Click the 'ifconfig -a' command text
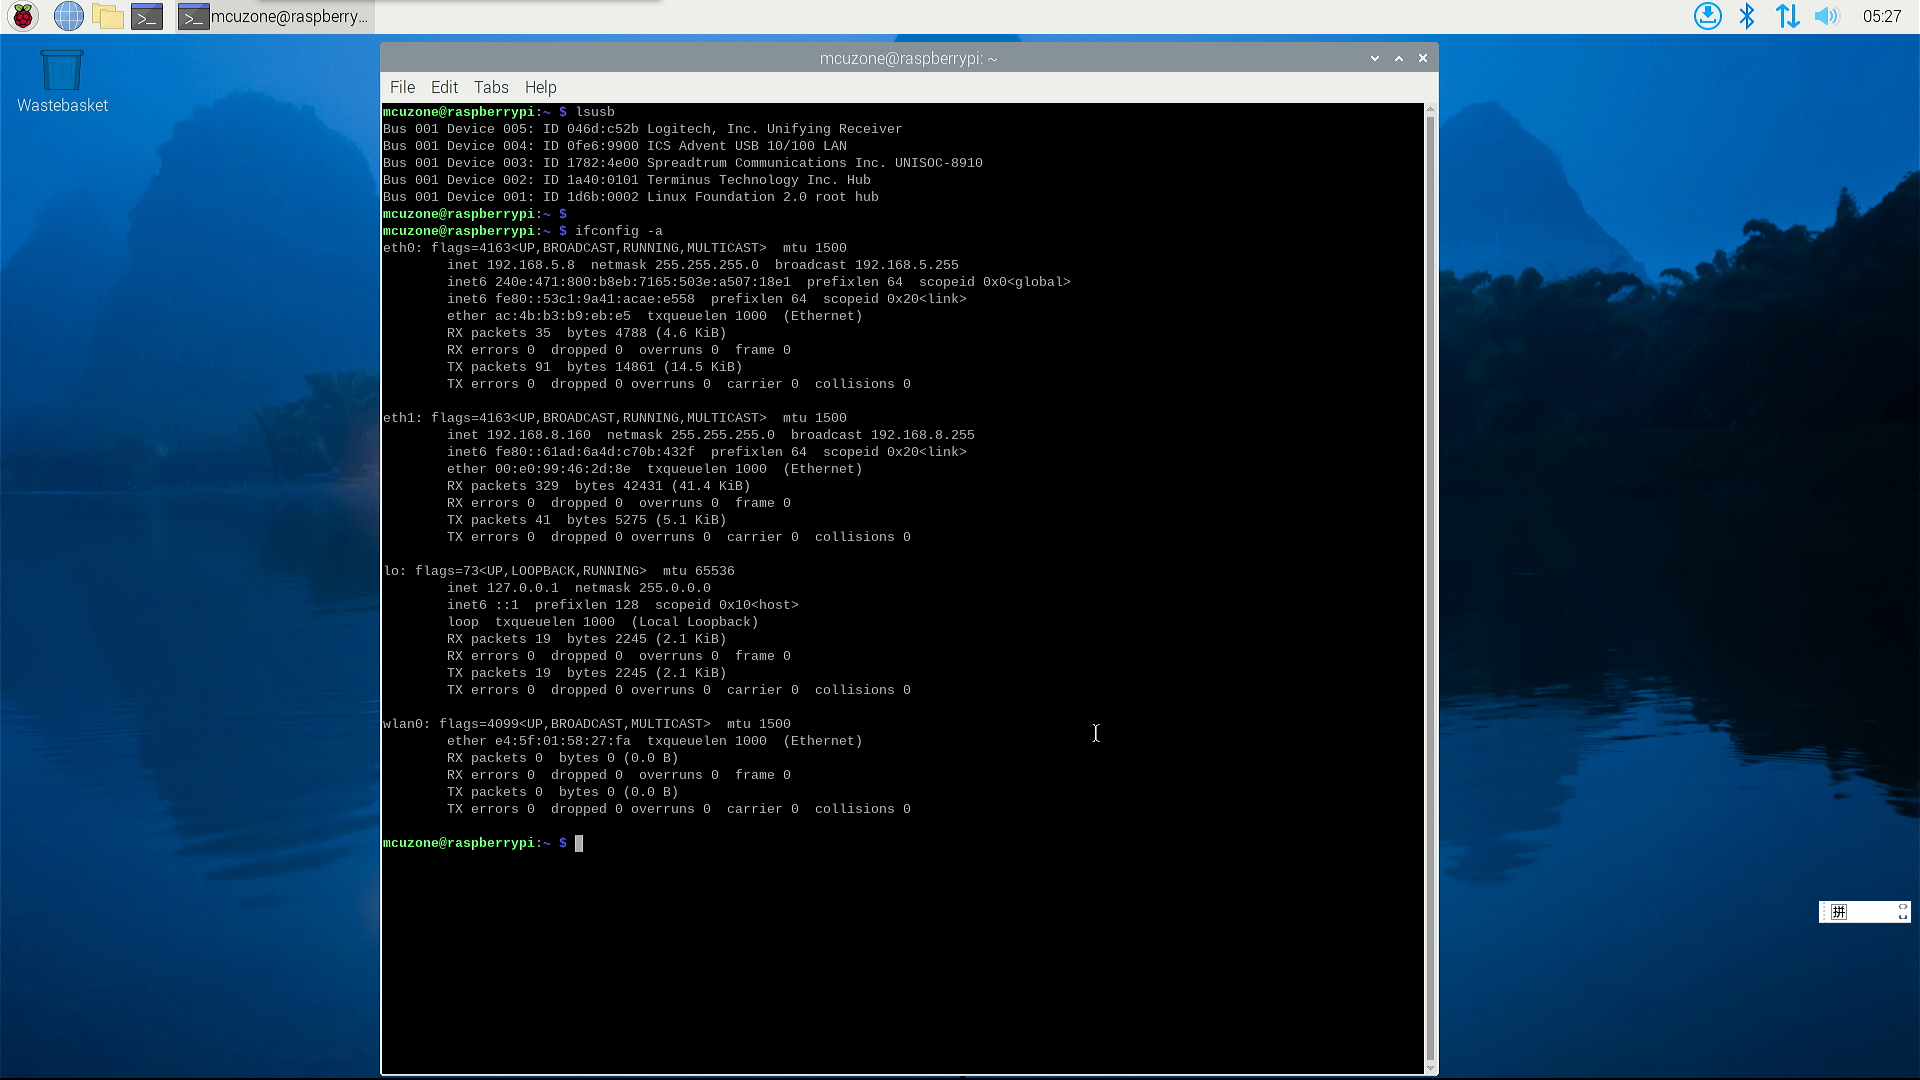Screen dimensions: 1920x1080 coord(618,231)
